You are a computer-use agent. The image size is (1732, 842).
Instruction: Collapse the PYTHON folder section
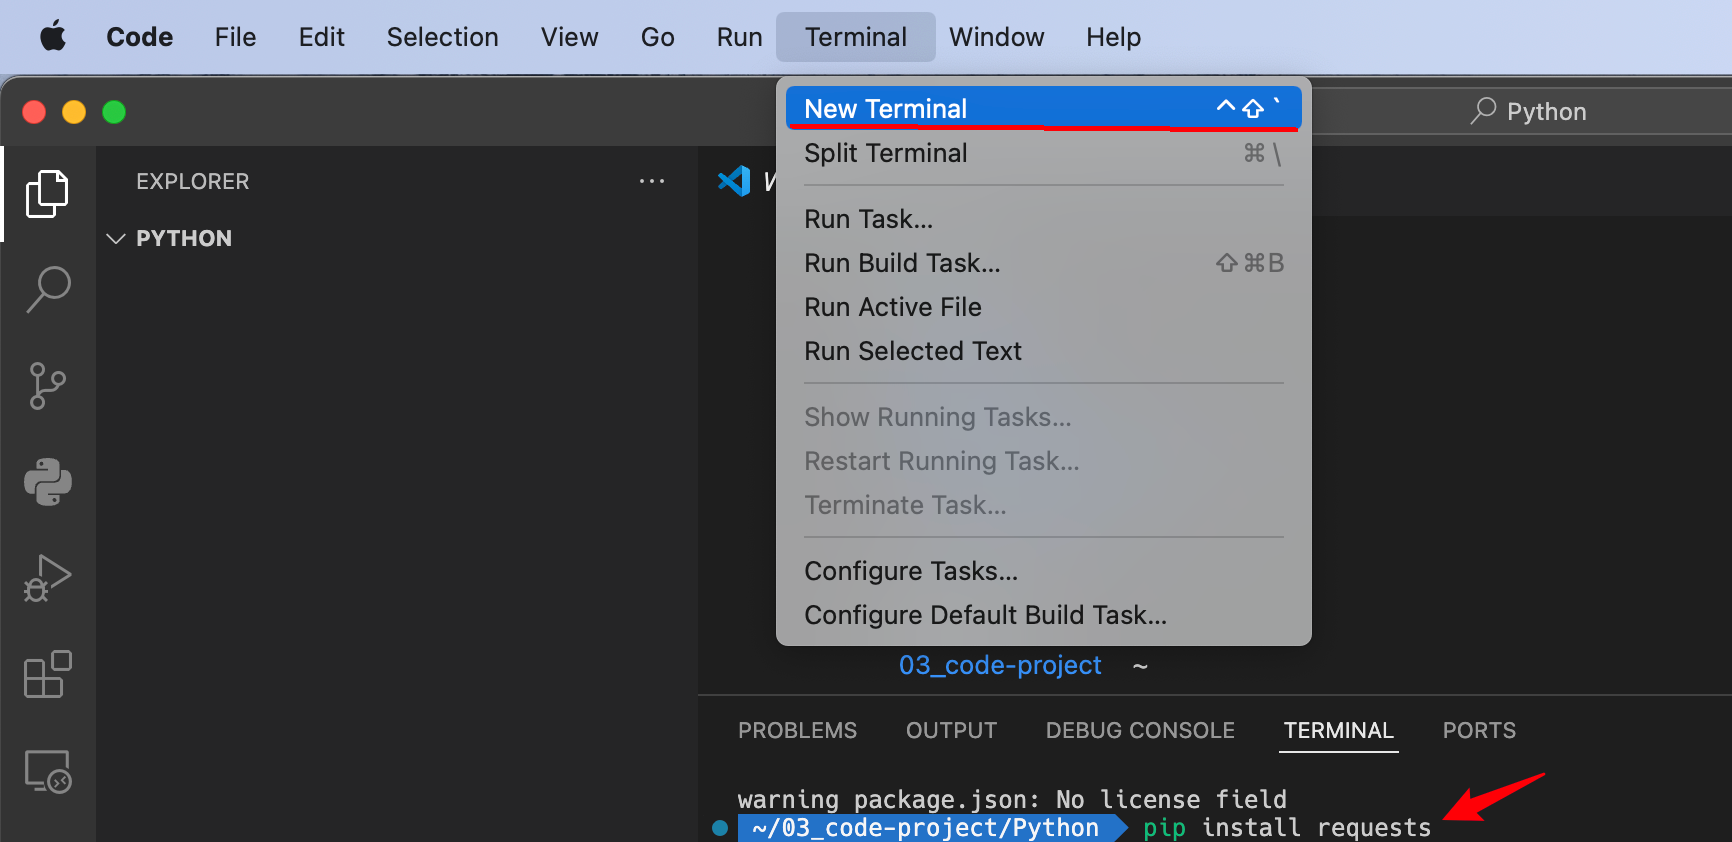coord(116,238)
